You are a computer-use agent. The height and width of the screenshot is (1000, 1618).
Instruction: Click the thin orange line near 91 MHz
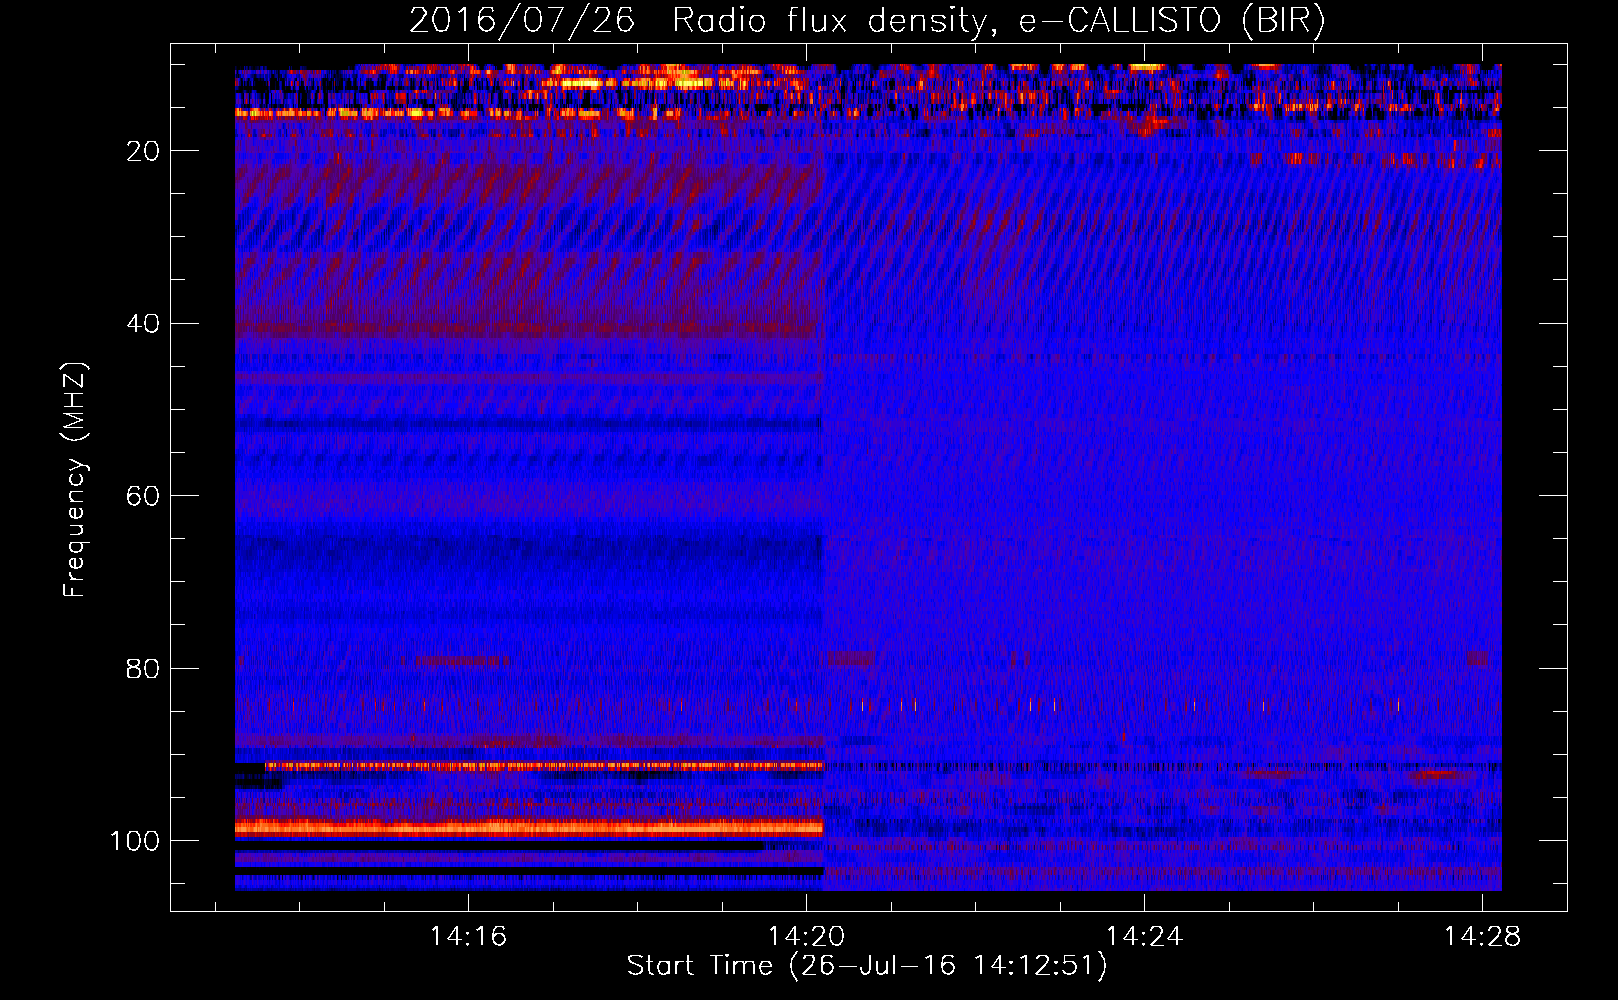click(544, 766)
